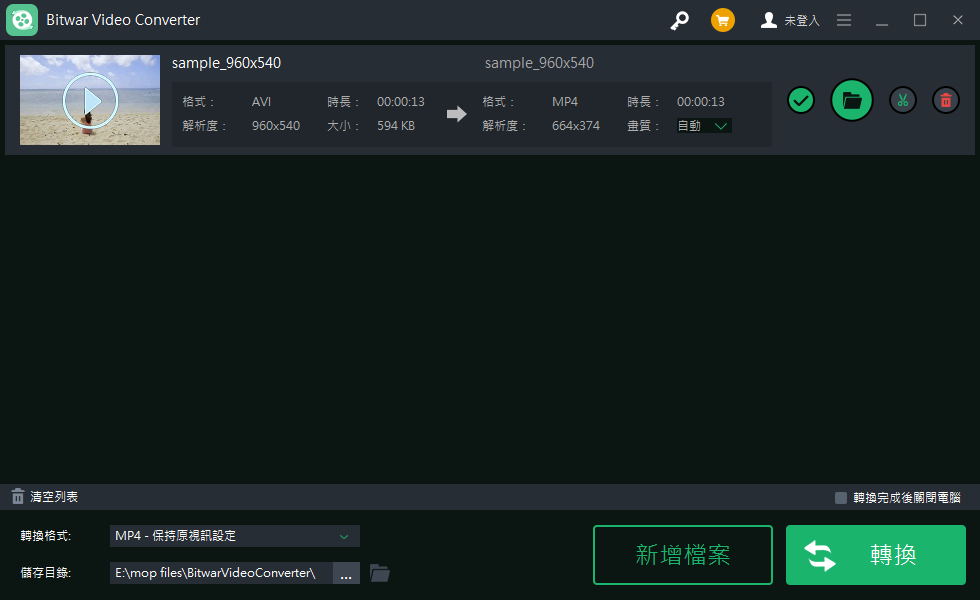
Task: Click the storage path field E:\mop files
Action: pos(221,573)
